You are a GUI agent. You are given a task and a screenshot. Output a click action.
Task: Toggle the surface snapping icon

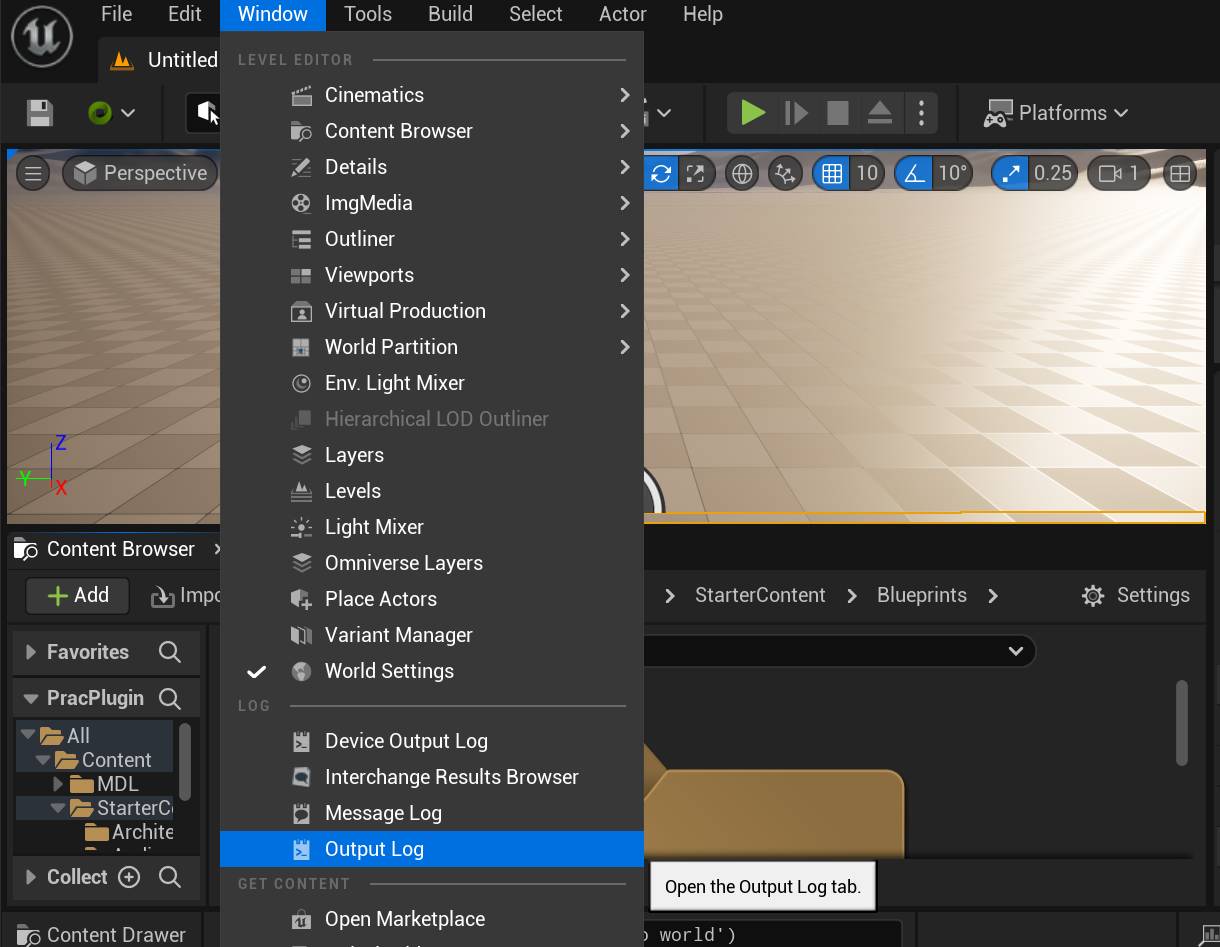(785, 174)
